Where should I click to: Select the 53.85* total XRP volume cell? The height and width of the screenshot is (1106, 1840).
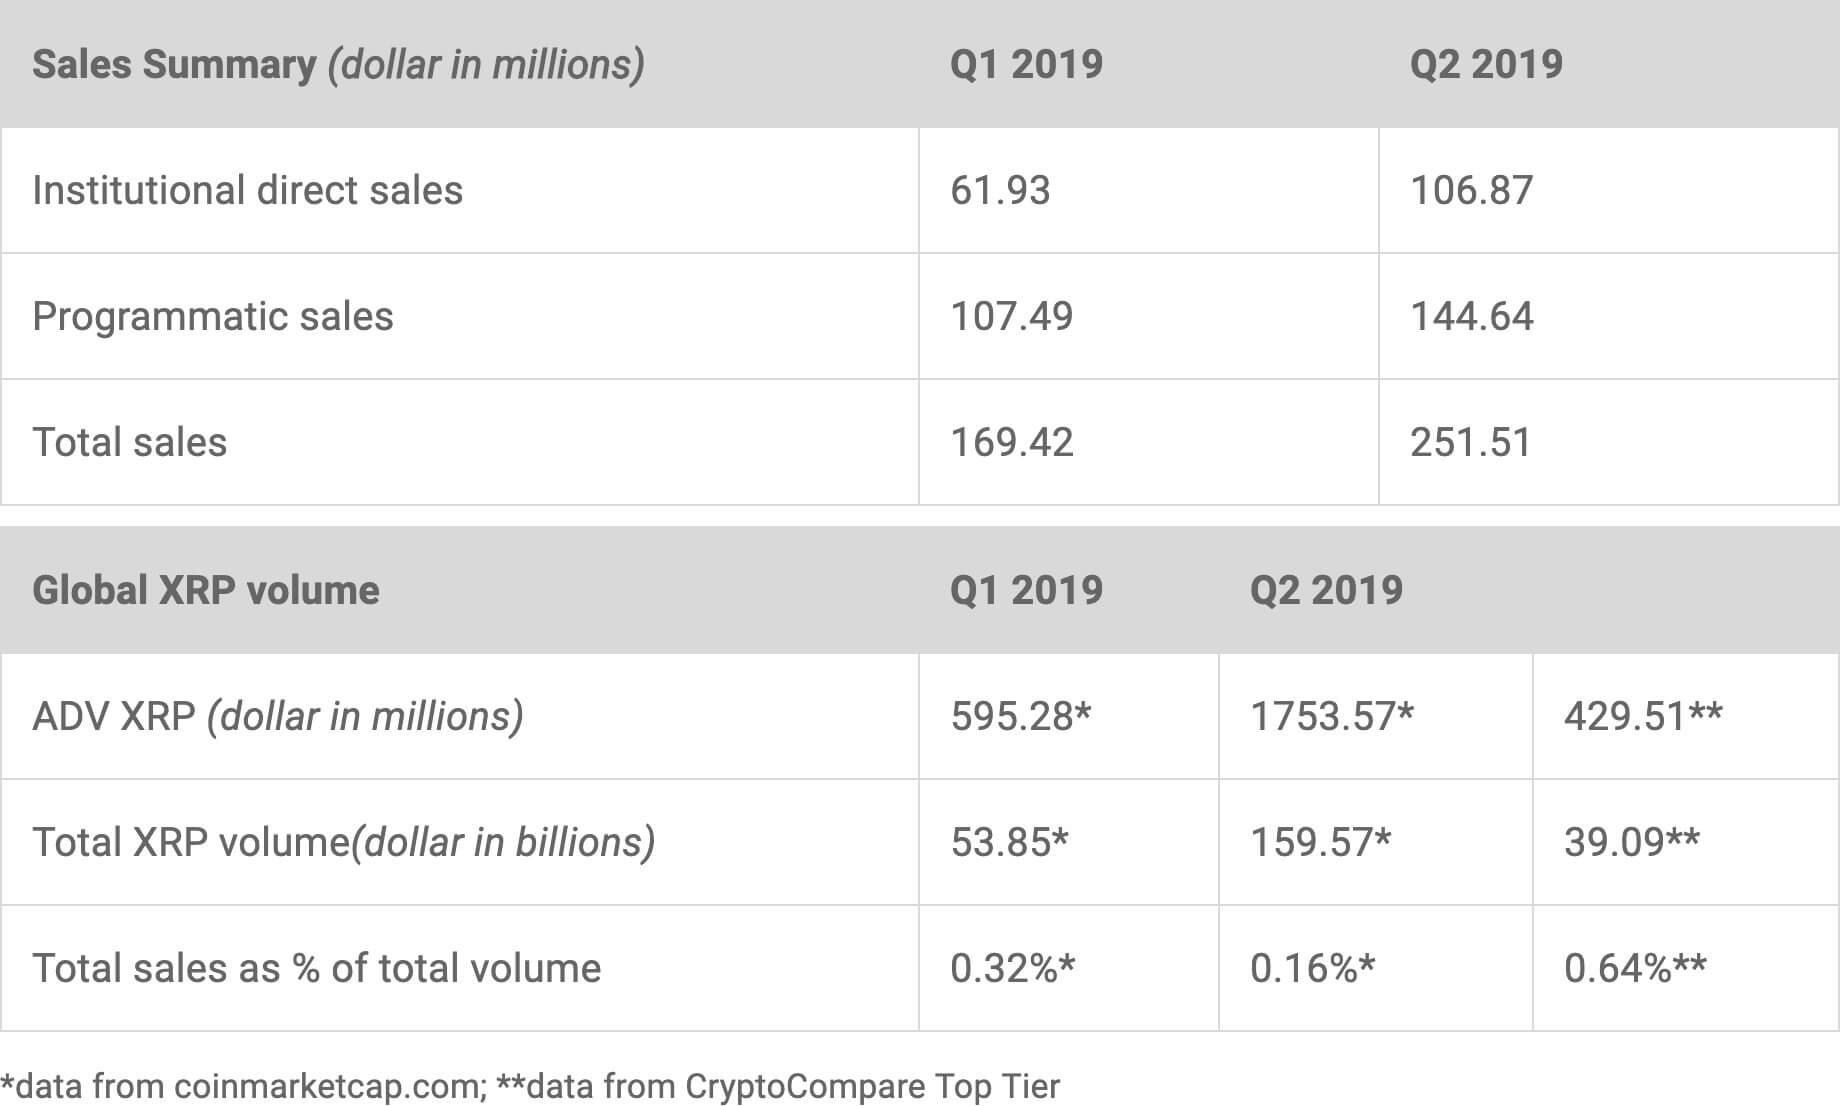click(x=1009, y=842)
